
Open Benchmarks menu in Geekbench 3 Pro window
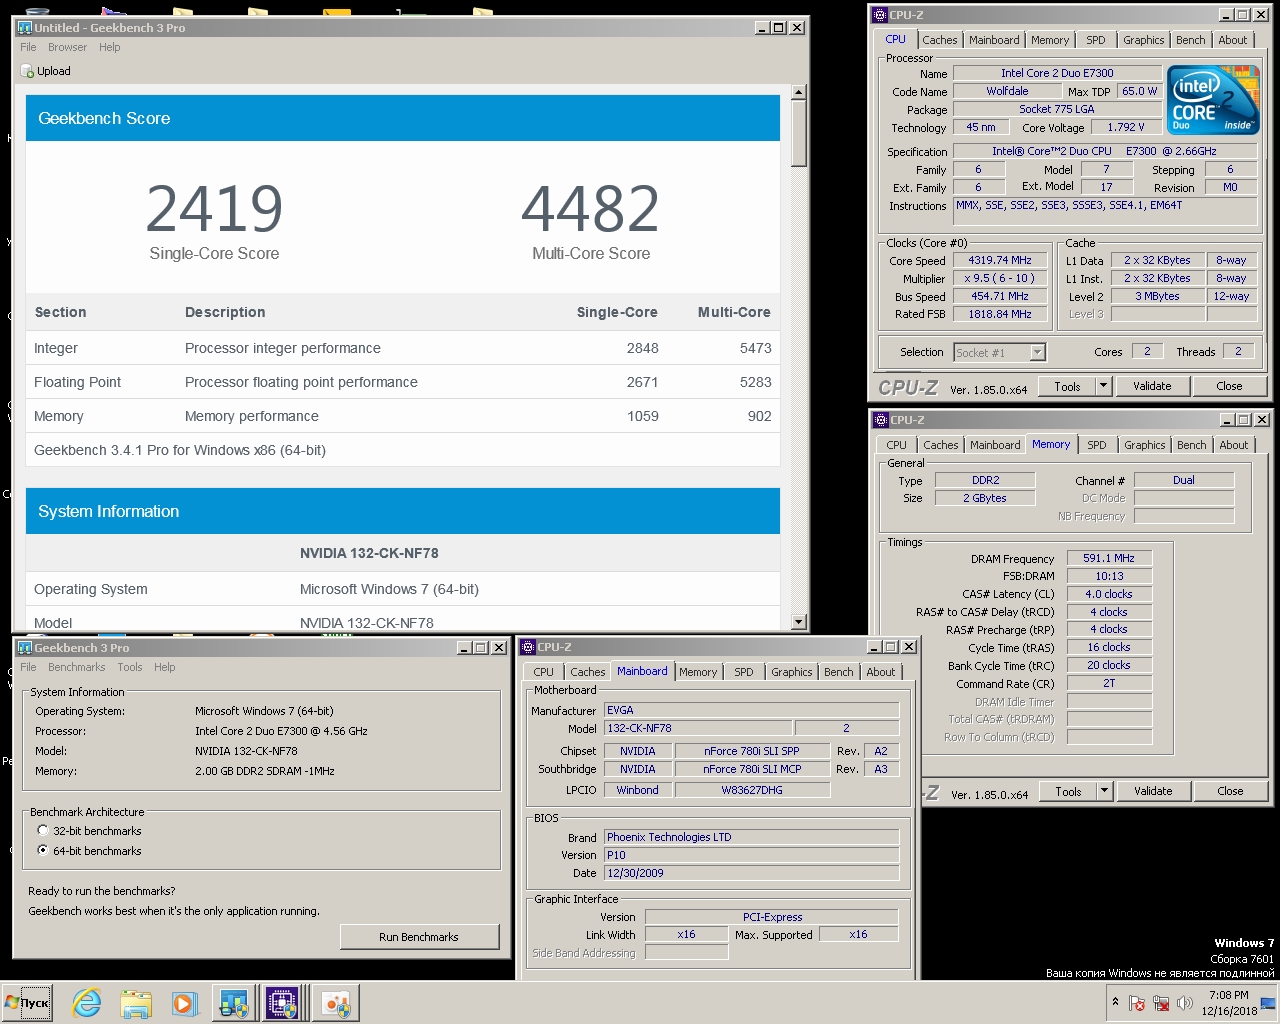coord(76,667)
